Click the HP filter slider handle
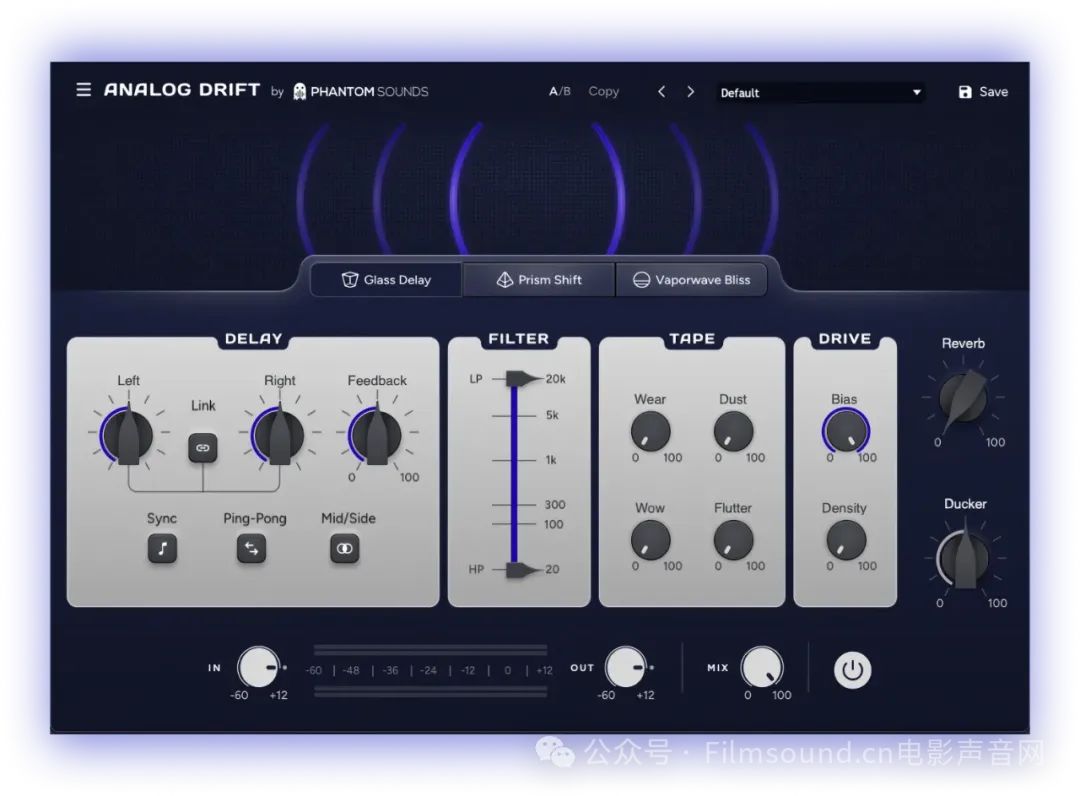1080x796 pixels. [x=518, y=570]
